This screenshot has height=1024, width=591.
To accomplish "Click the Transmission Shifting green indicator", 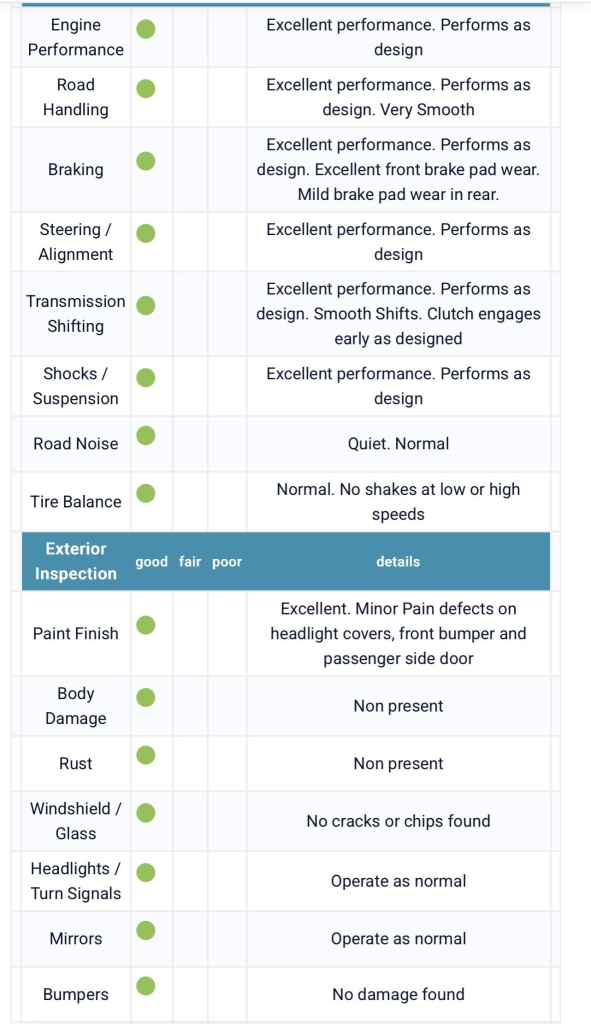I will click(146, 305).
